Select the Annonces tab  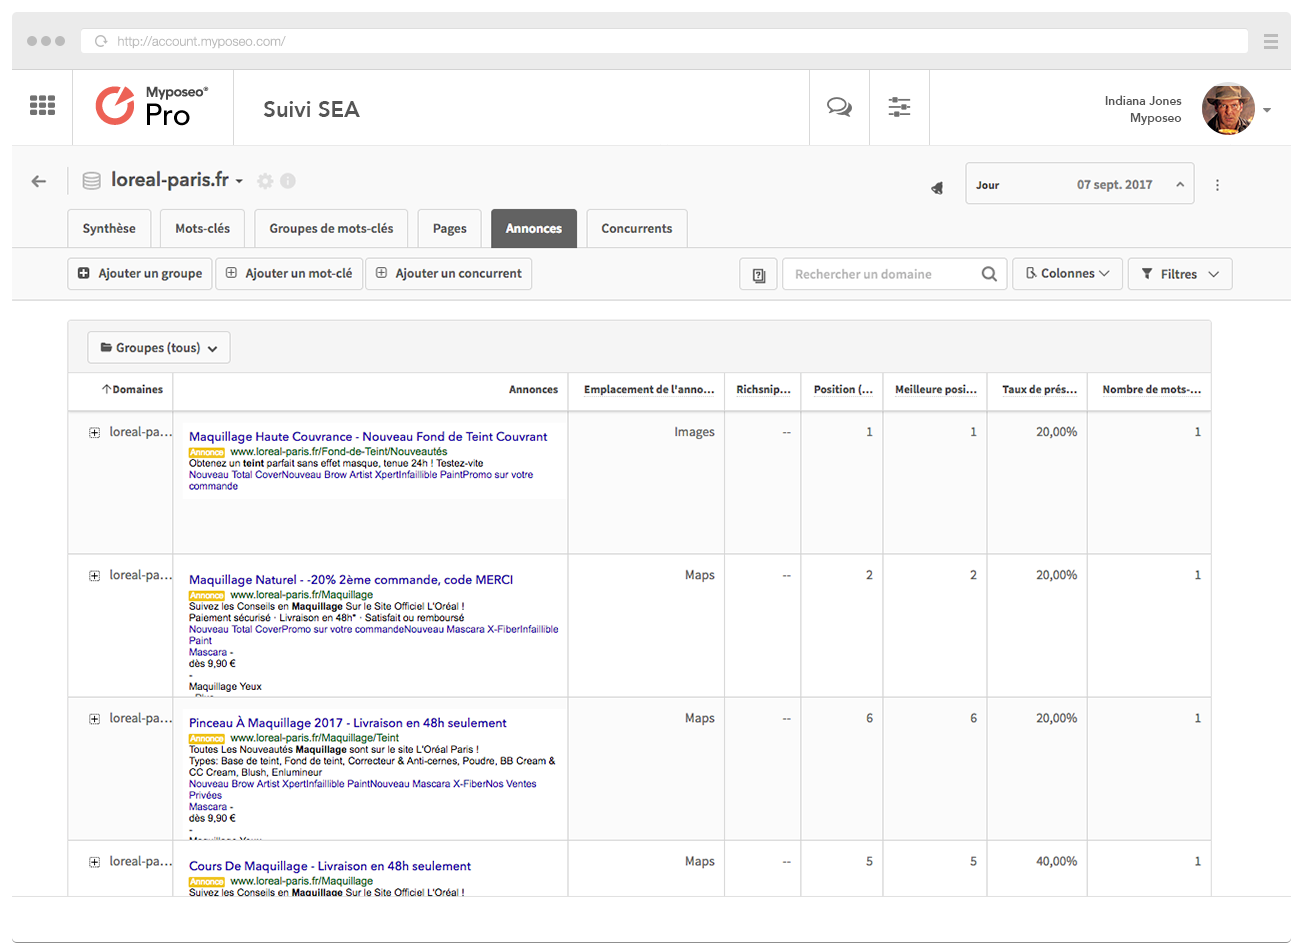tap(534, 228)
